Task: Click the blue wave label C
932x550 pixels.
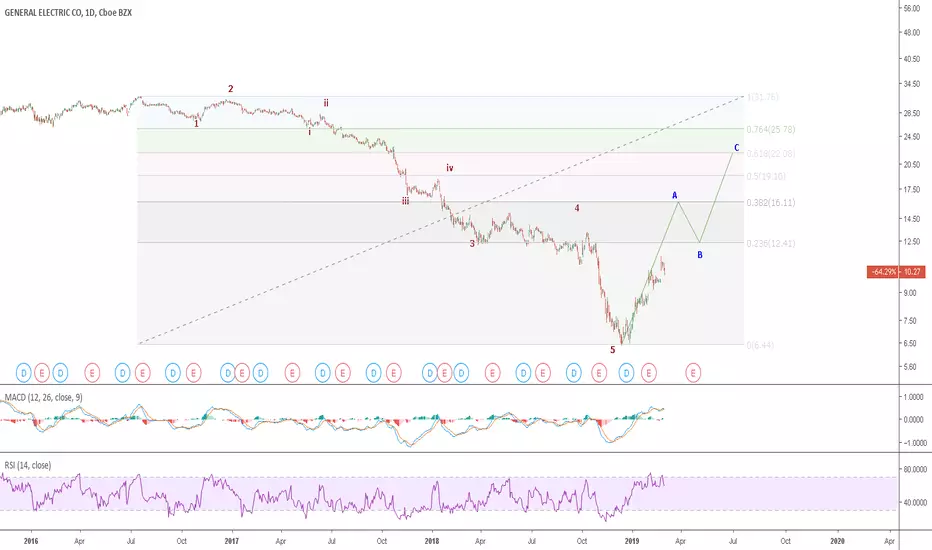Action: point(736,147)
